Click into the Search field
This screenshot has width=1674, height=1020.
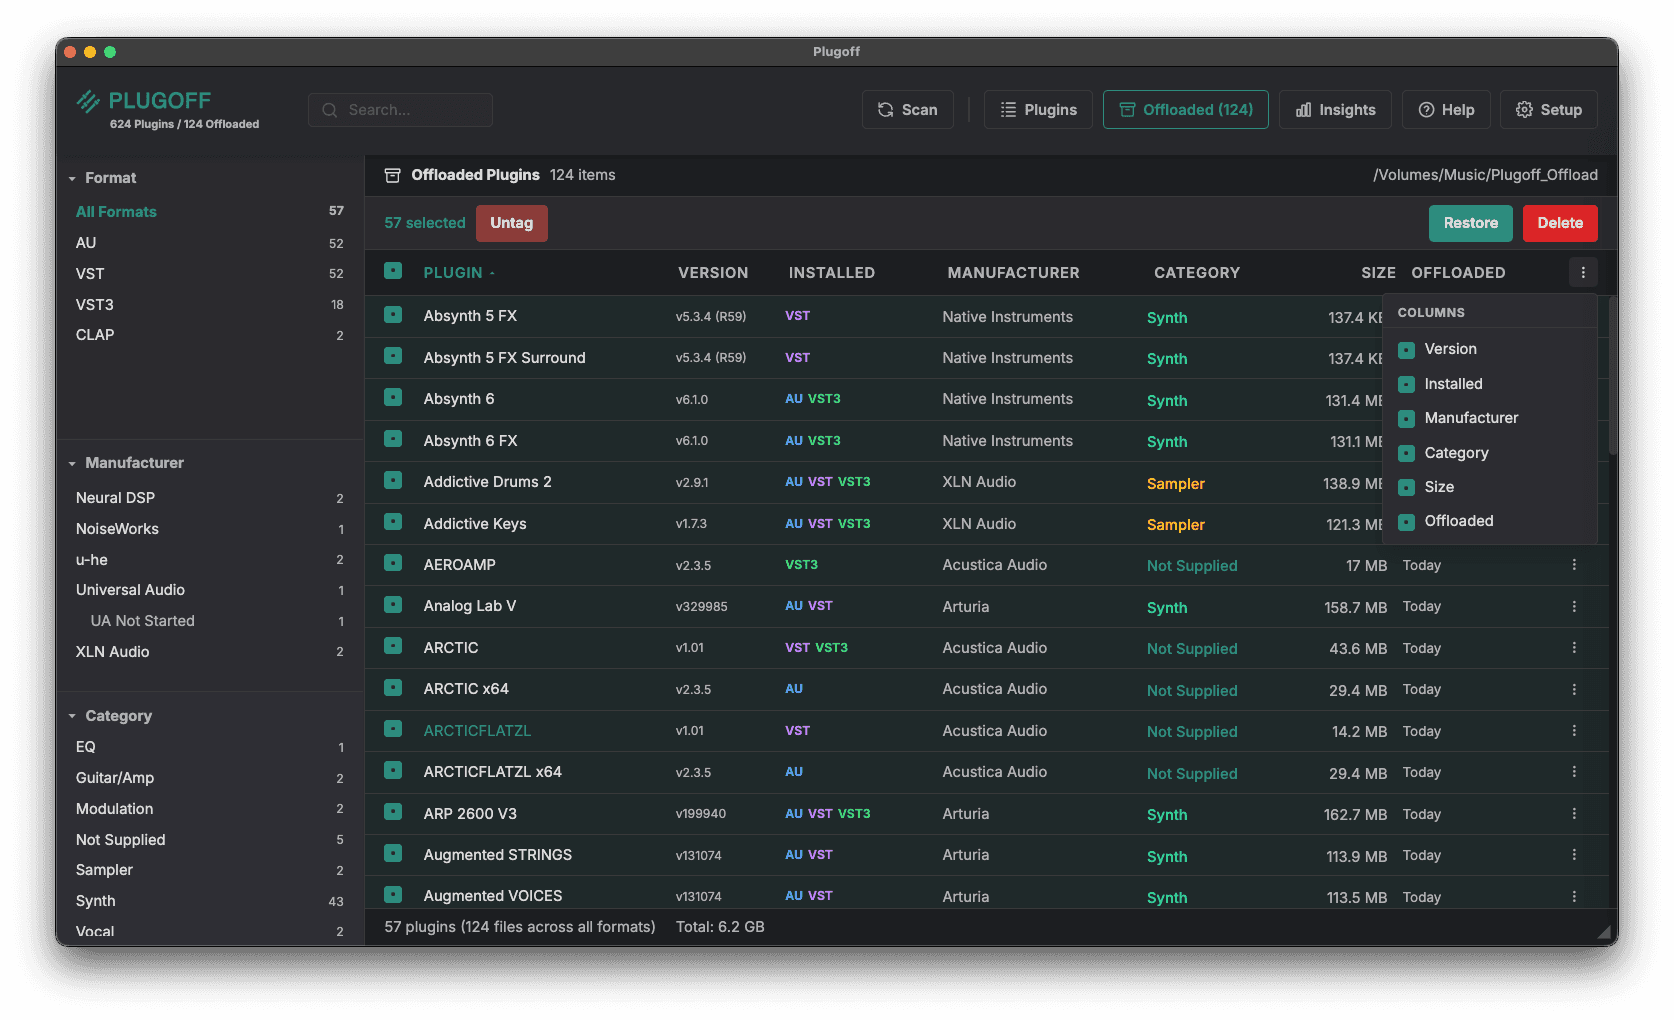coord(401,110)
